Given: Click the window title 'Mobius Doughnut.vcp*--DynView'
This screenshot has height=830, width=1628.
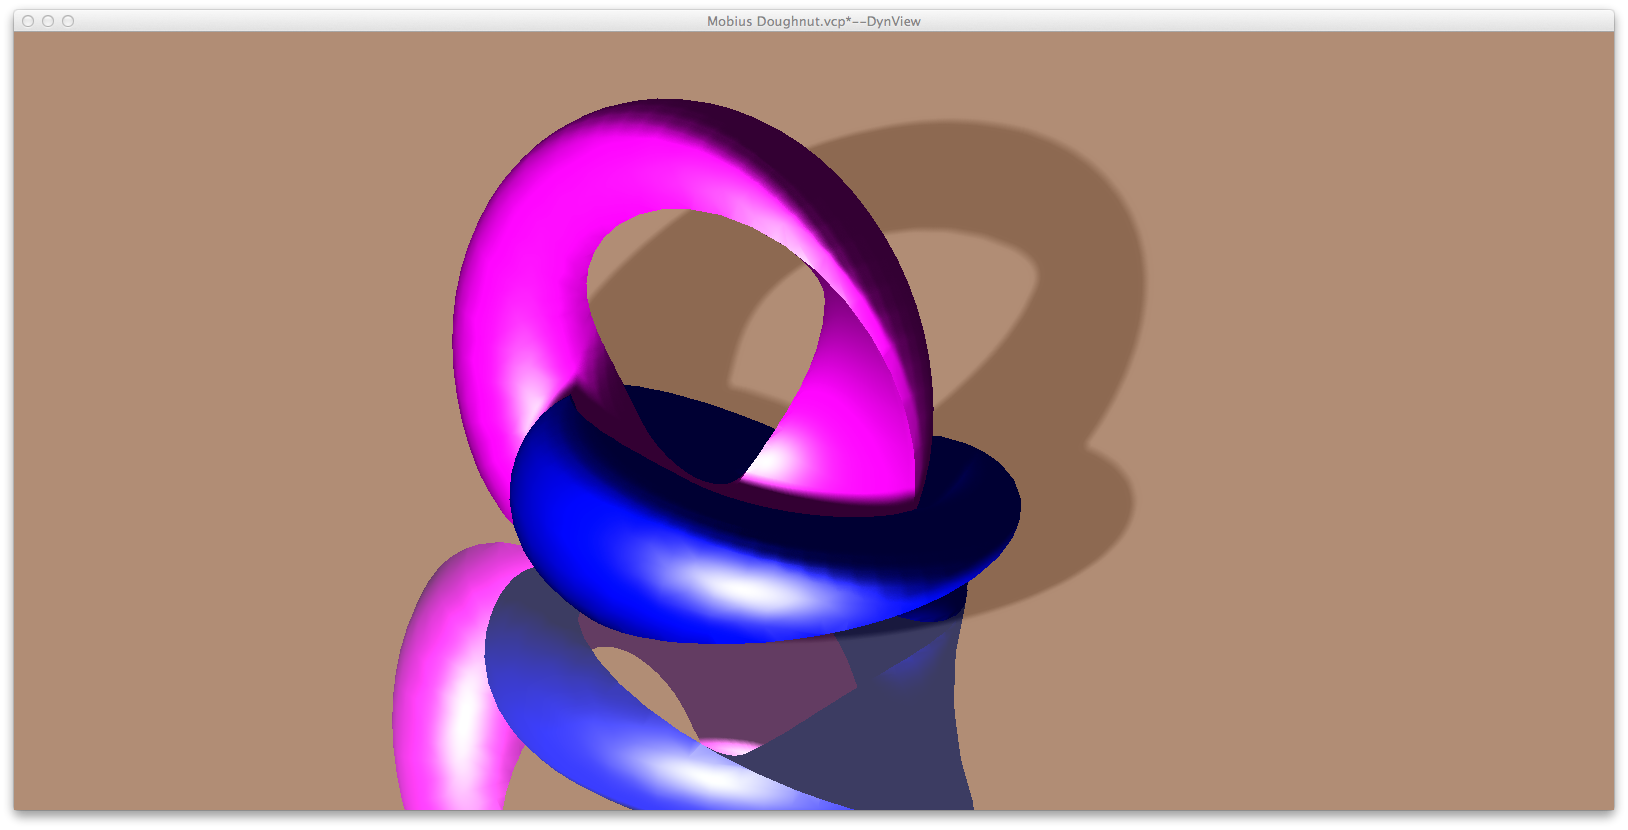Looking at the screenshot, I should tap(813, 21).
